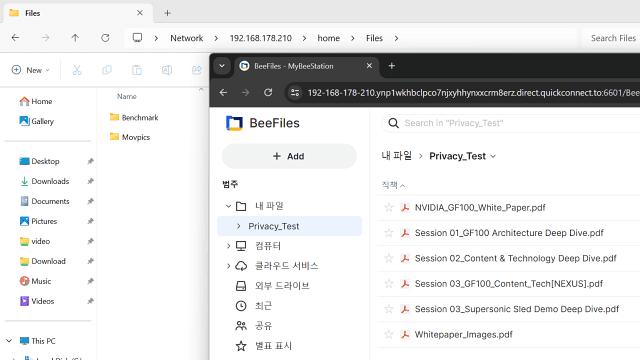640x360 pixels.
Task: Select the Benchmark folder in Explorer
Action: click(x=134, y=118)
